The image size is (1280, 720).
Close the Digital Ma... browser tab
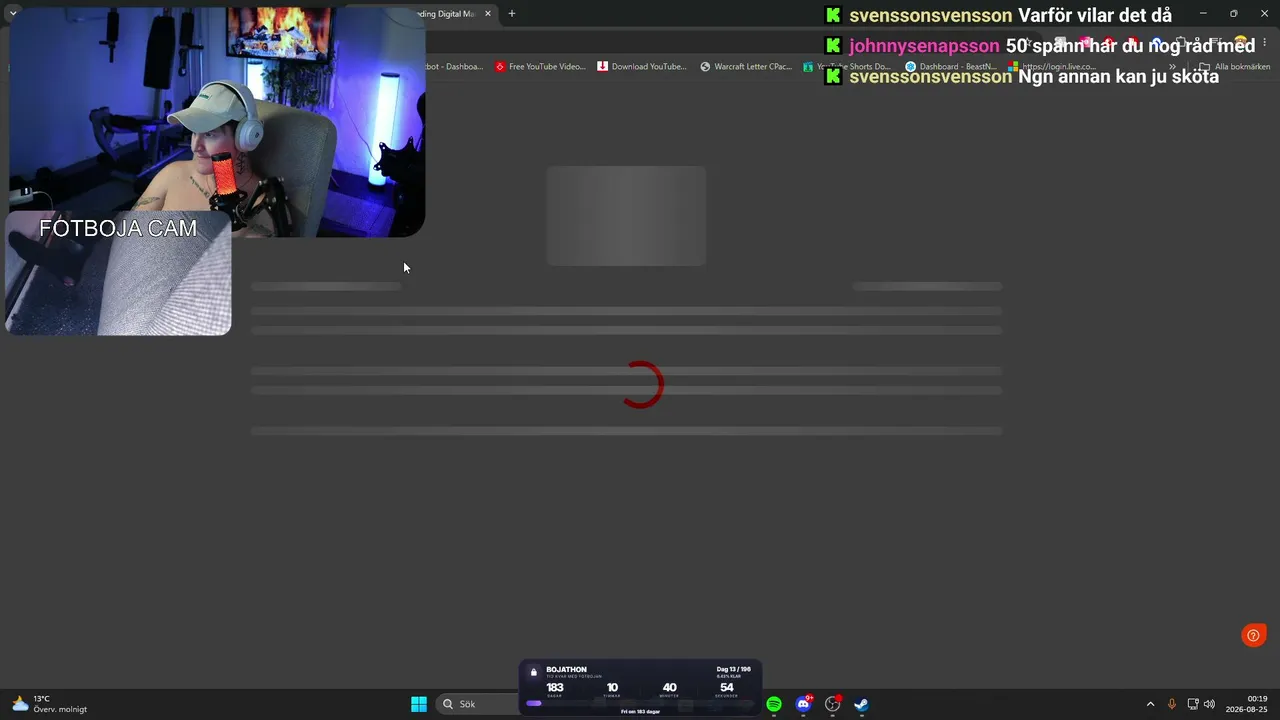[x=488, y=14]
